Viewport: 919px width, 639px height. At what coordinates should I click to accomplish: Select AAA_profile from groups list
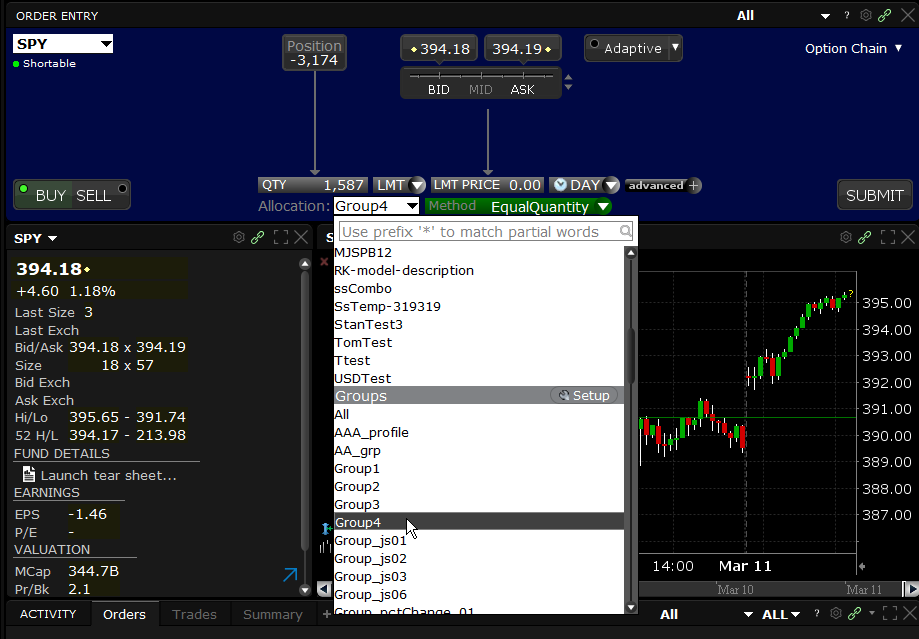479,433
